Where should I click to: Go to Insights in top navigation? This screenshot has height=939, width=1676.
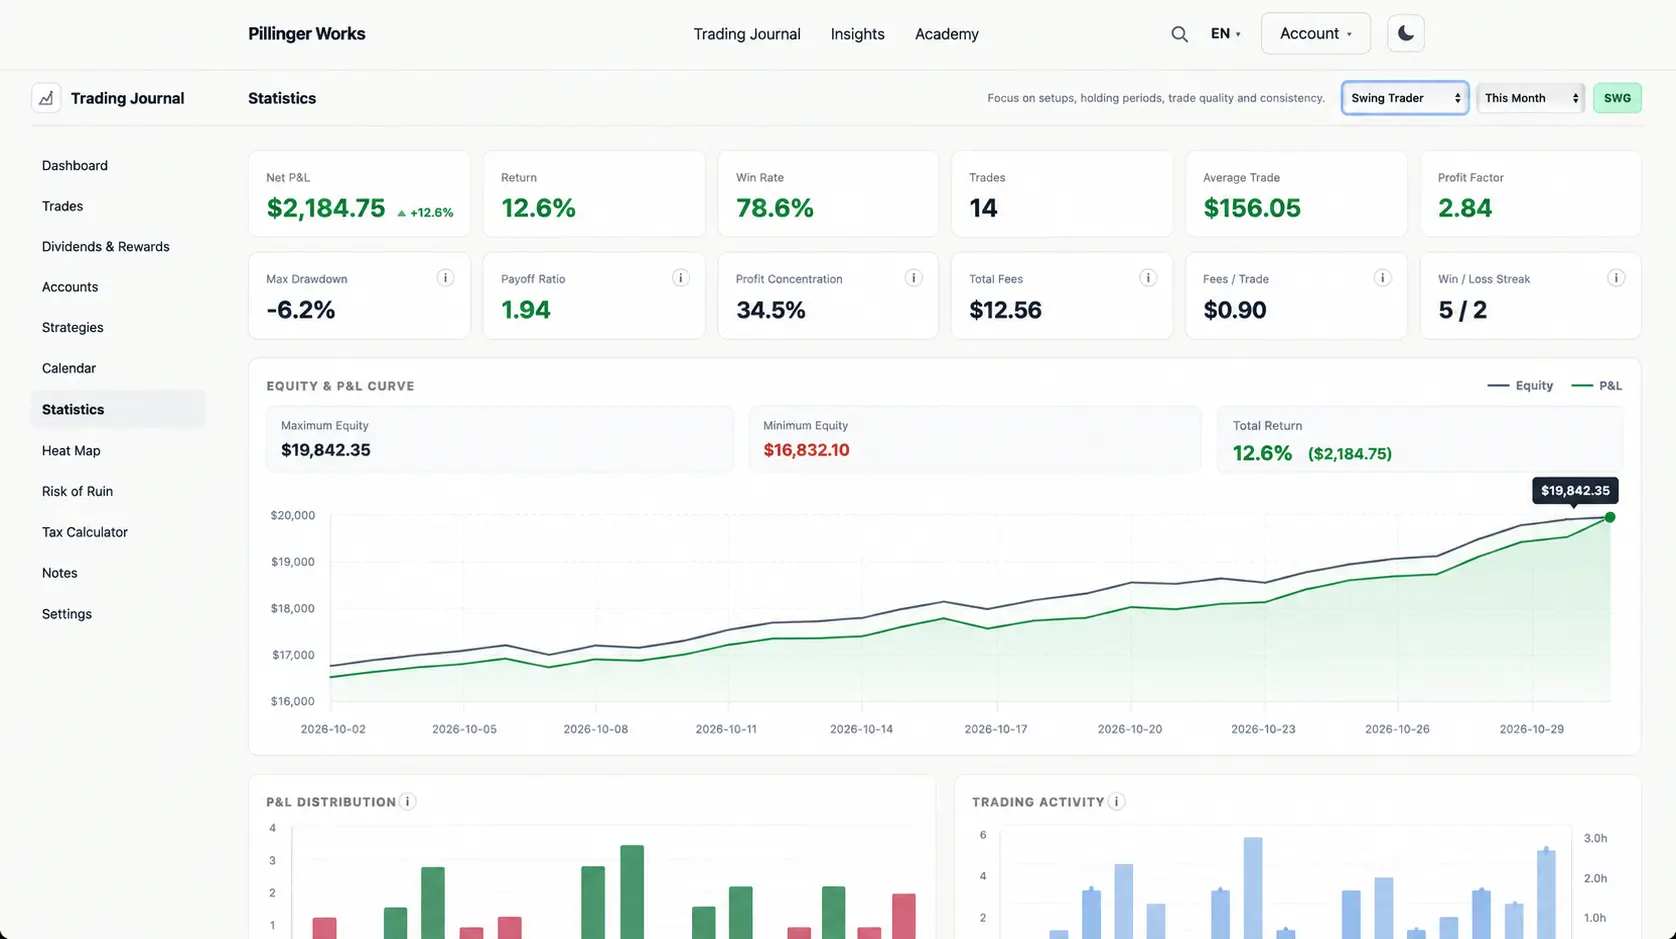click(857, 34)
